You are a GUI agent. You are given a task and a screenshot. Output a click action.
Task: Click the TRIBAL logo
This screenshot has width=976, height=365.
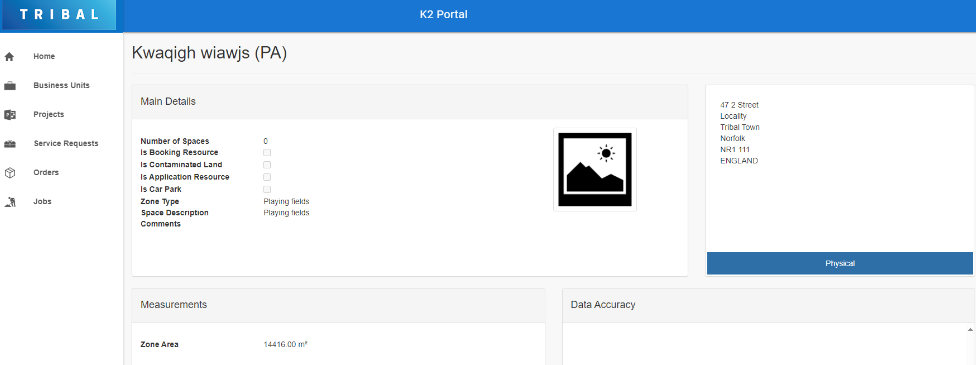[x=59, y=15]
